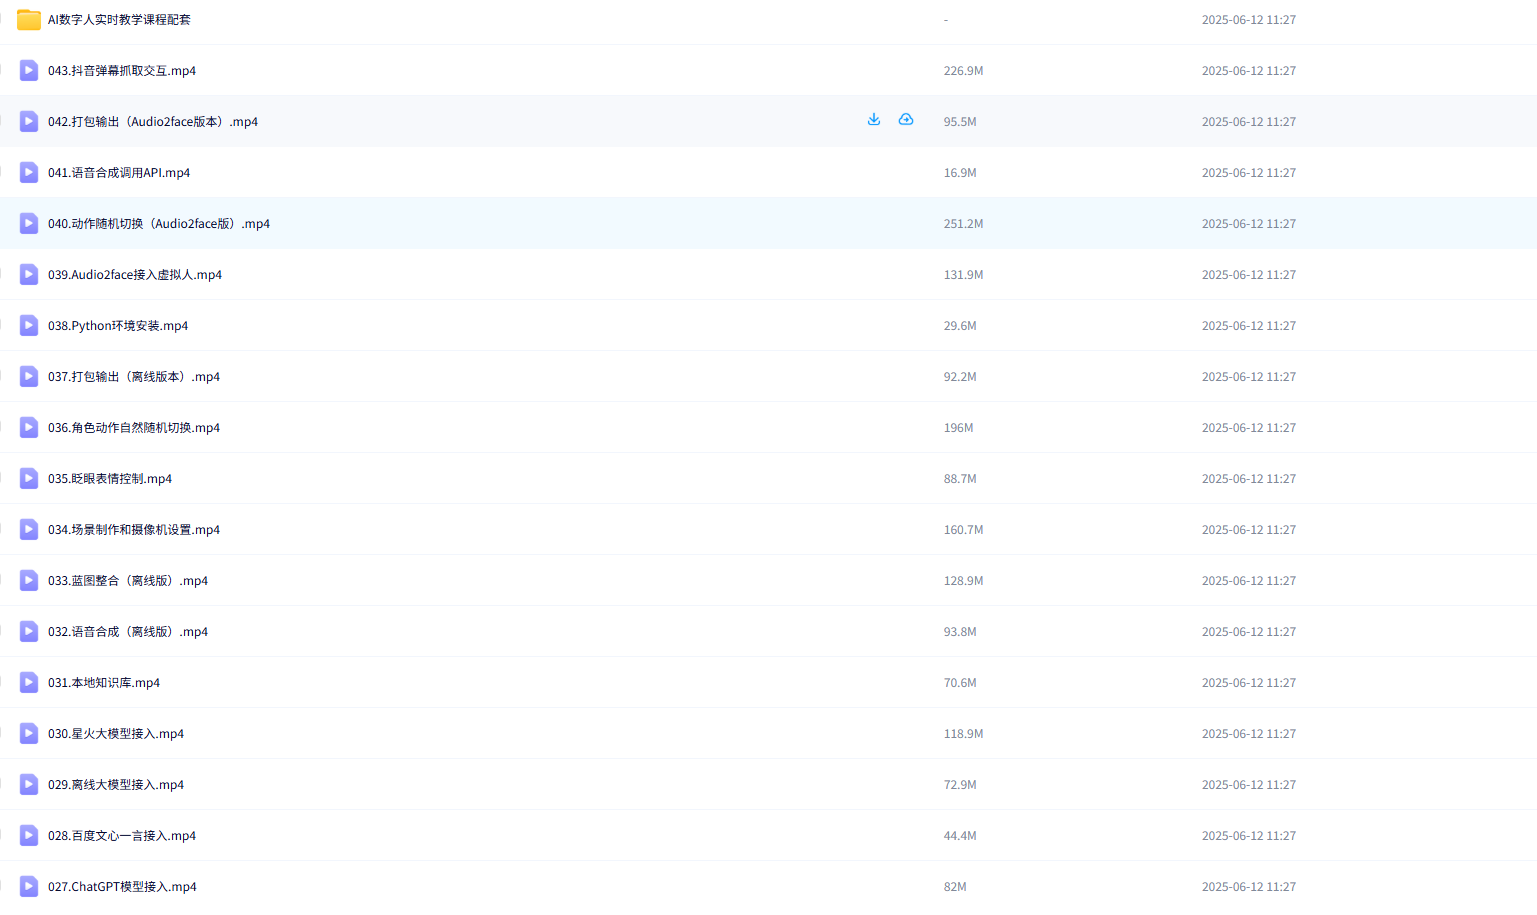The image size is (1537, 915).
Task: Select 032.语音合成（离线版）.mp4 file name
Action: pos(128,632)
